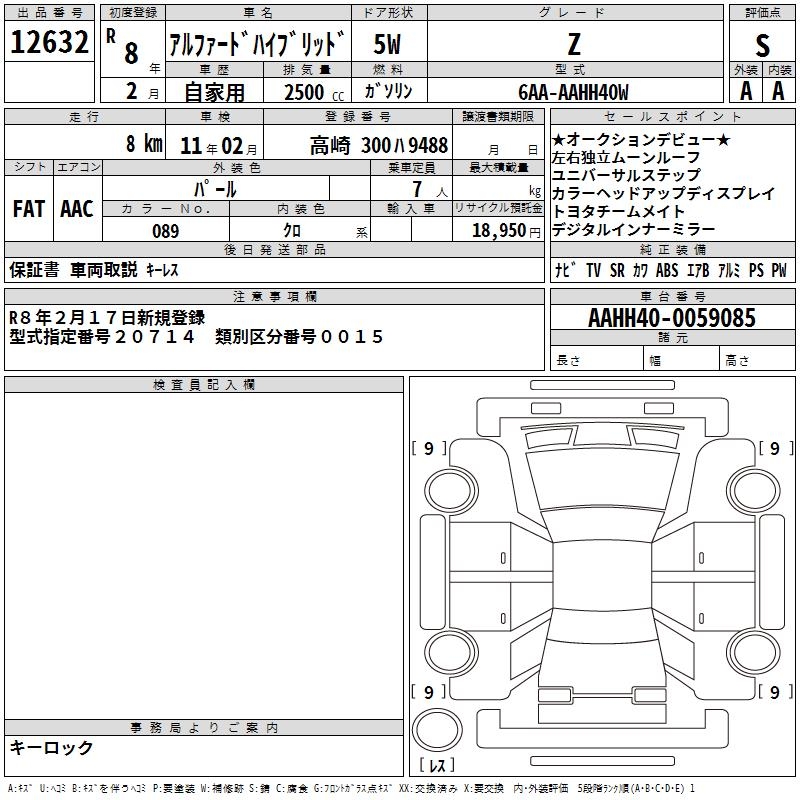This screenshot has height=800, width=800.
Task: Click the interior grade A under 内装
Action: 778,91
